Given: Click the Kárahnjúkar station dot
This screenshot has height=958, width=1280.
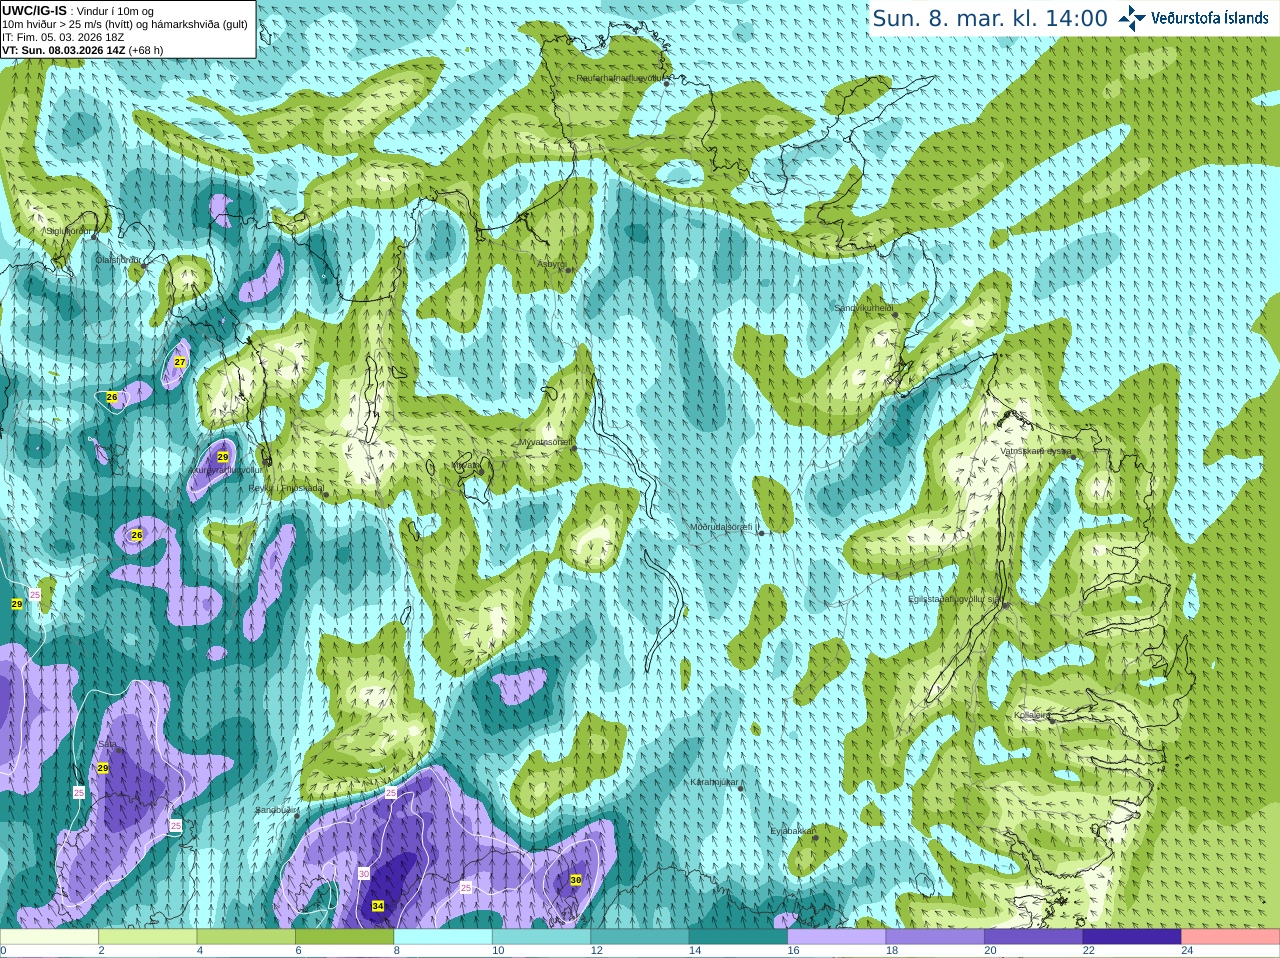Looking at the screenshot, I should tap(741, 788).
